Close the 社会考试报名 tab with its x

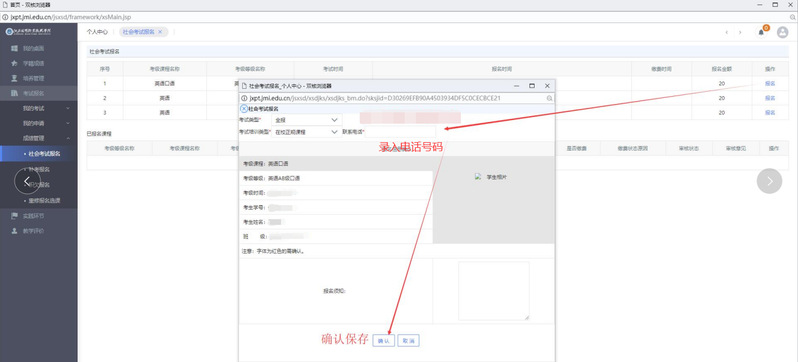click(160, 32)
